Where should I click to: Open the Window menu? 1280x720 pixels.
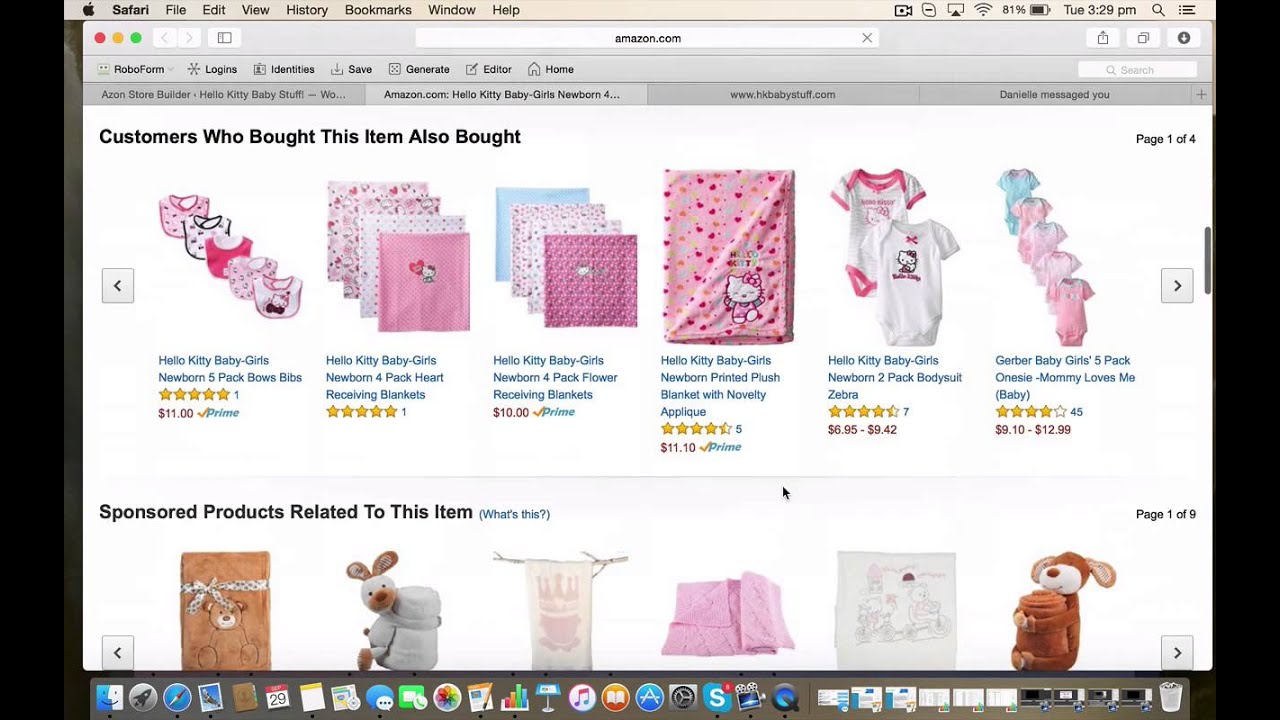[452, 10]
